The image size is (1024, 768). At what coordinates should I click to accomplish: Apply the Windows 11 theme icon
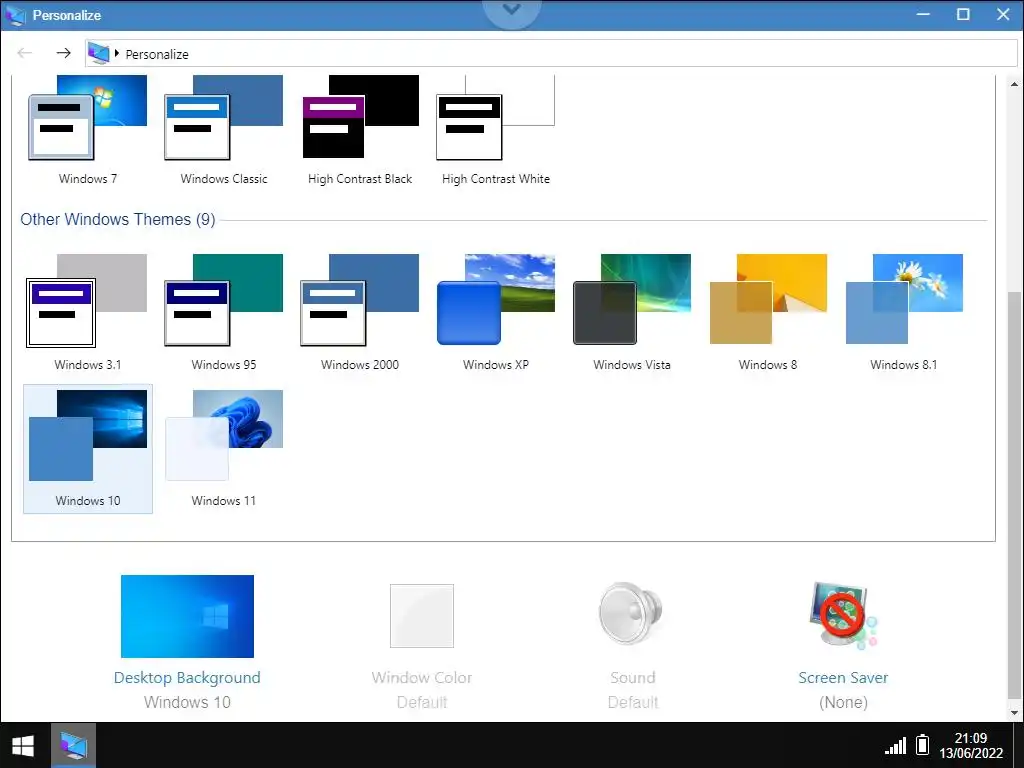(x=223, y=436)
